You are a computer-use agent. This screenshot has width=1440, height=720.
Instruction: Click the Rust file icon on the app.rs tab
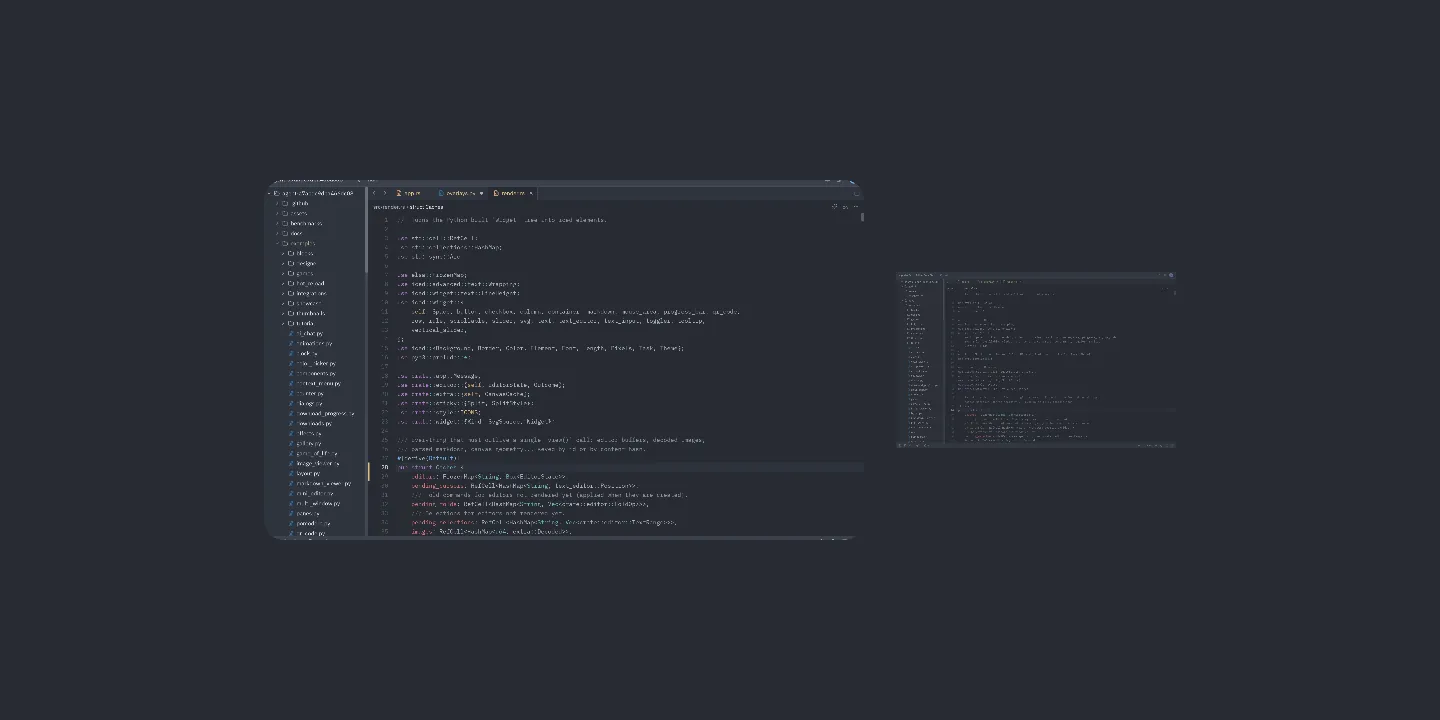[x=398, y=193]
